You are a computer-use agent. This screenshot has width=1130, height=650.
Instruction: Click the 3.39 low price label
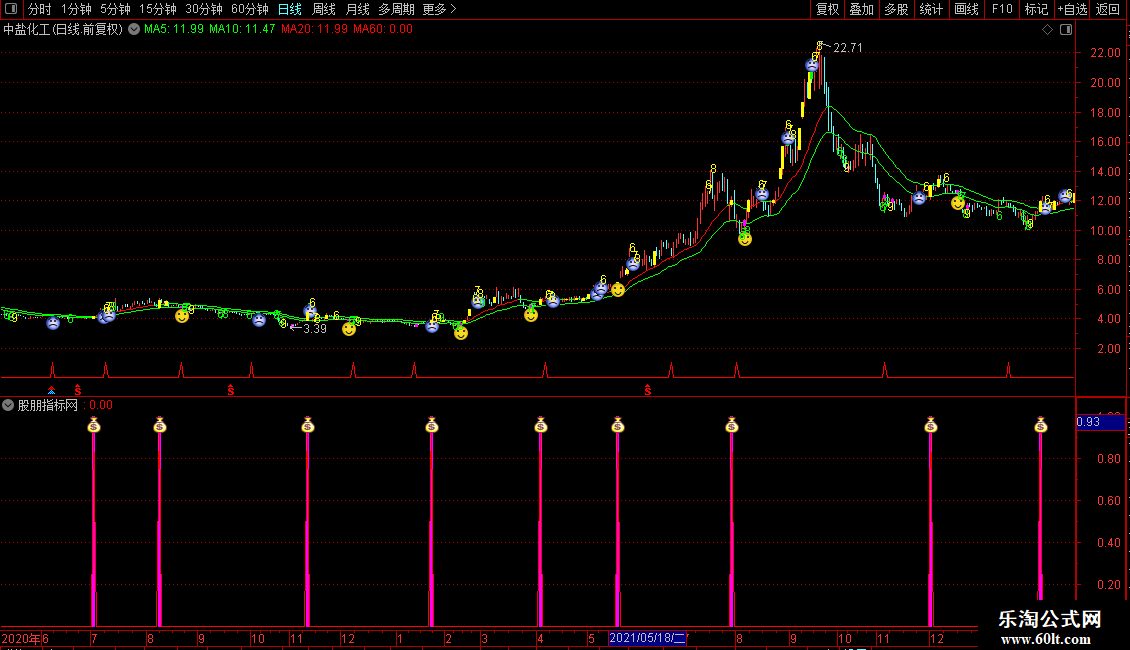(x=315, y=329)
